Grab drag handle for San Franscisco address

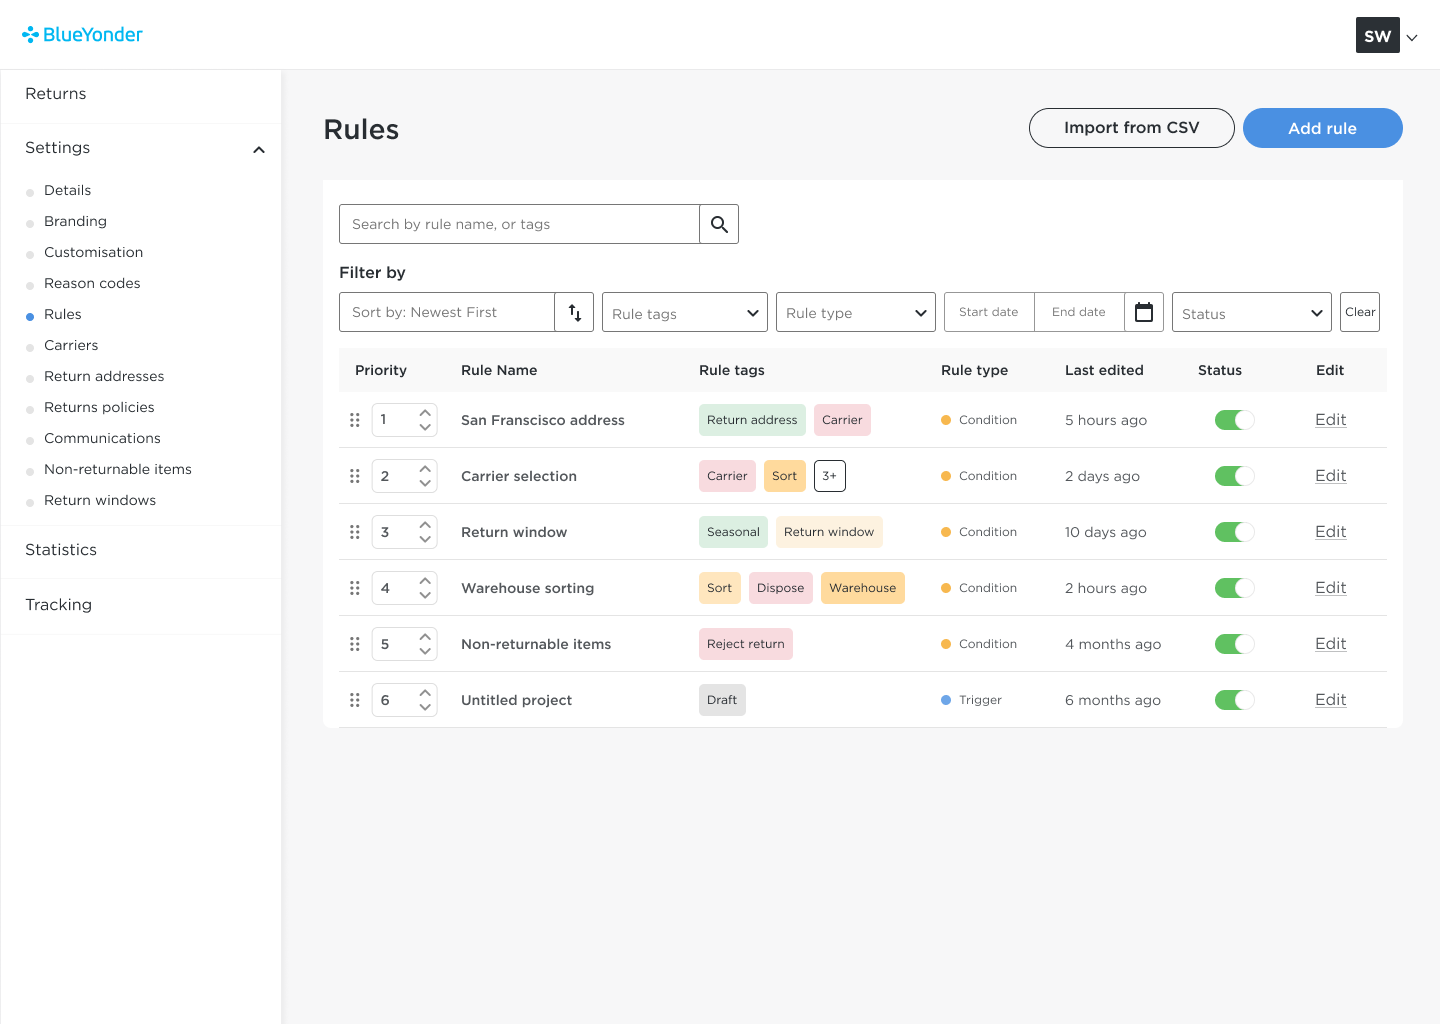(354, 420)
